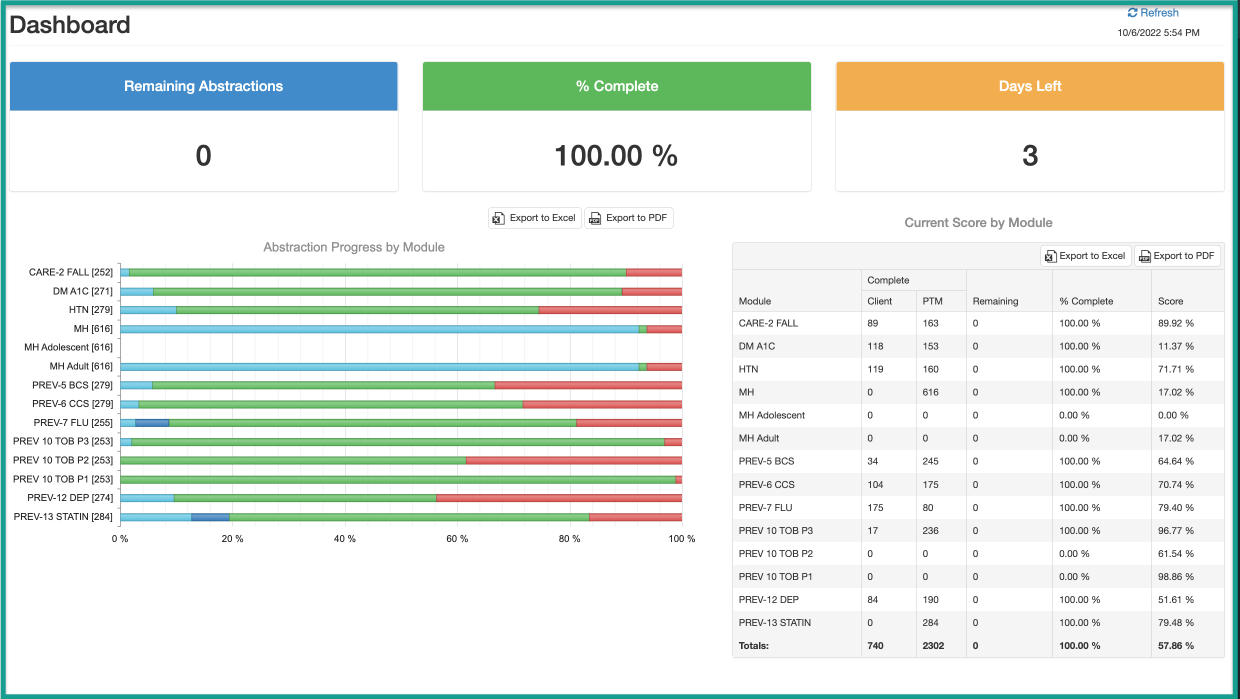Click Export to PDF above the chart
The width and height of the screenshot is (1240, 699).
[628, 217]
